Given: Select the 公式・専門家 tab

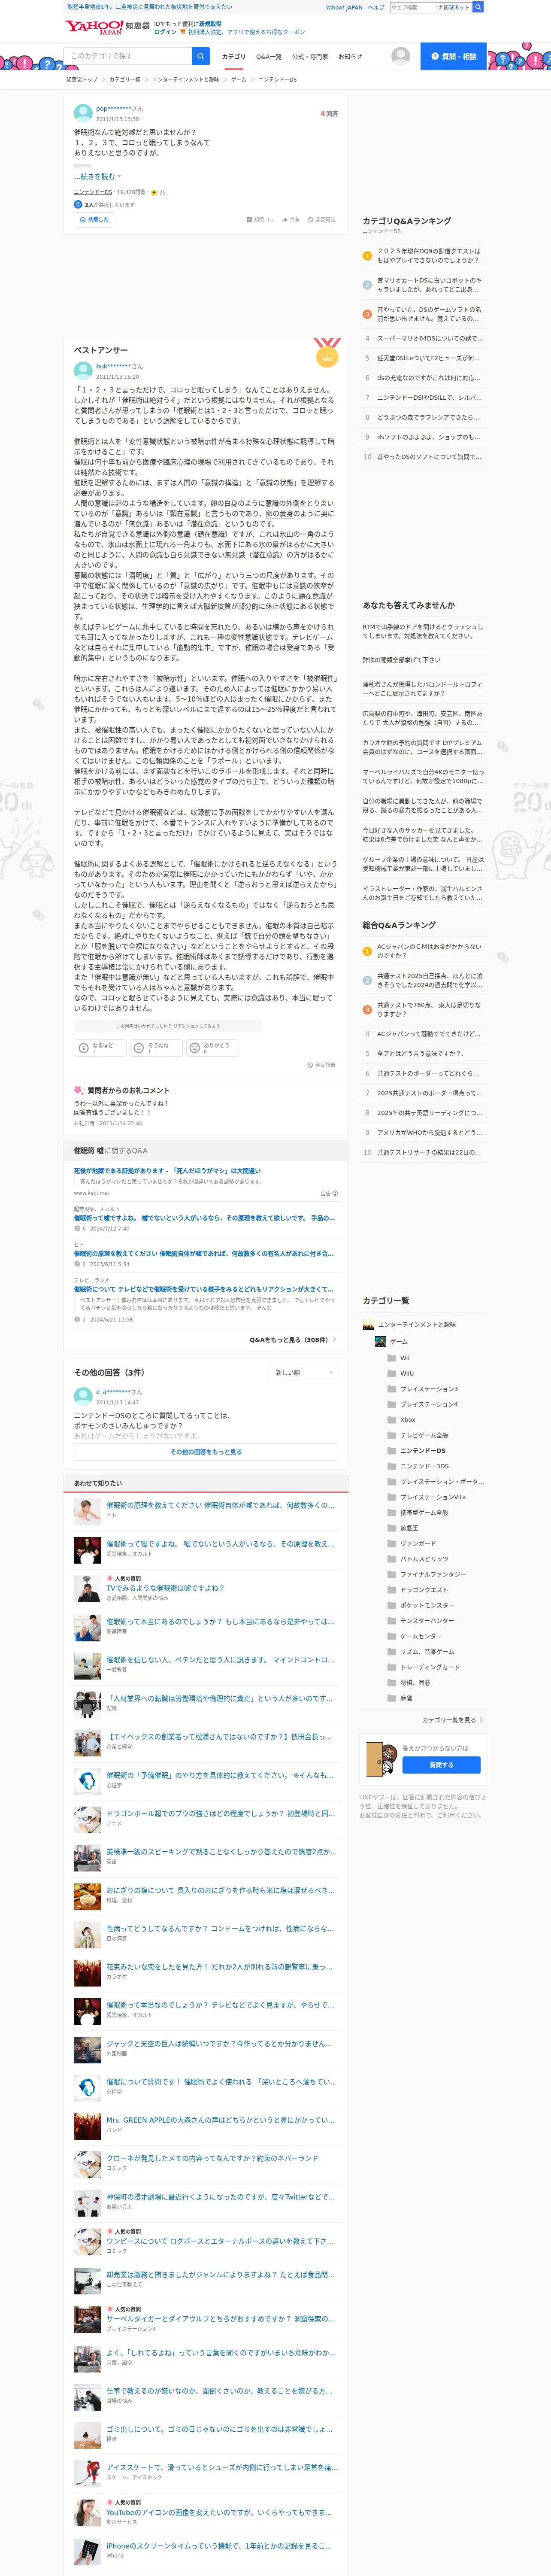Looking at the screenshot, I should (310, 57).
